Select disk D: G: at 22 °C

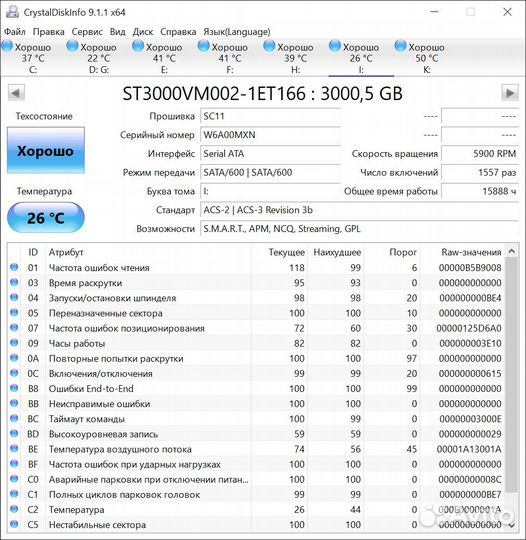point(99,58)
